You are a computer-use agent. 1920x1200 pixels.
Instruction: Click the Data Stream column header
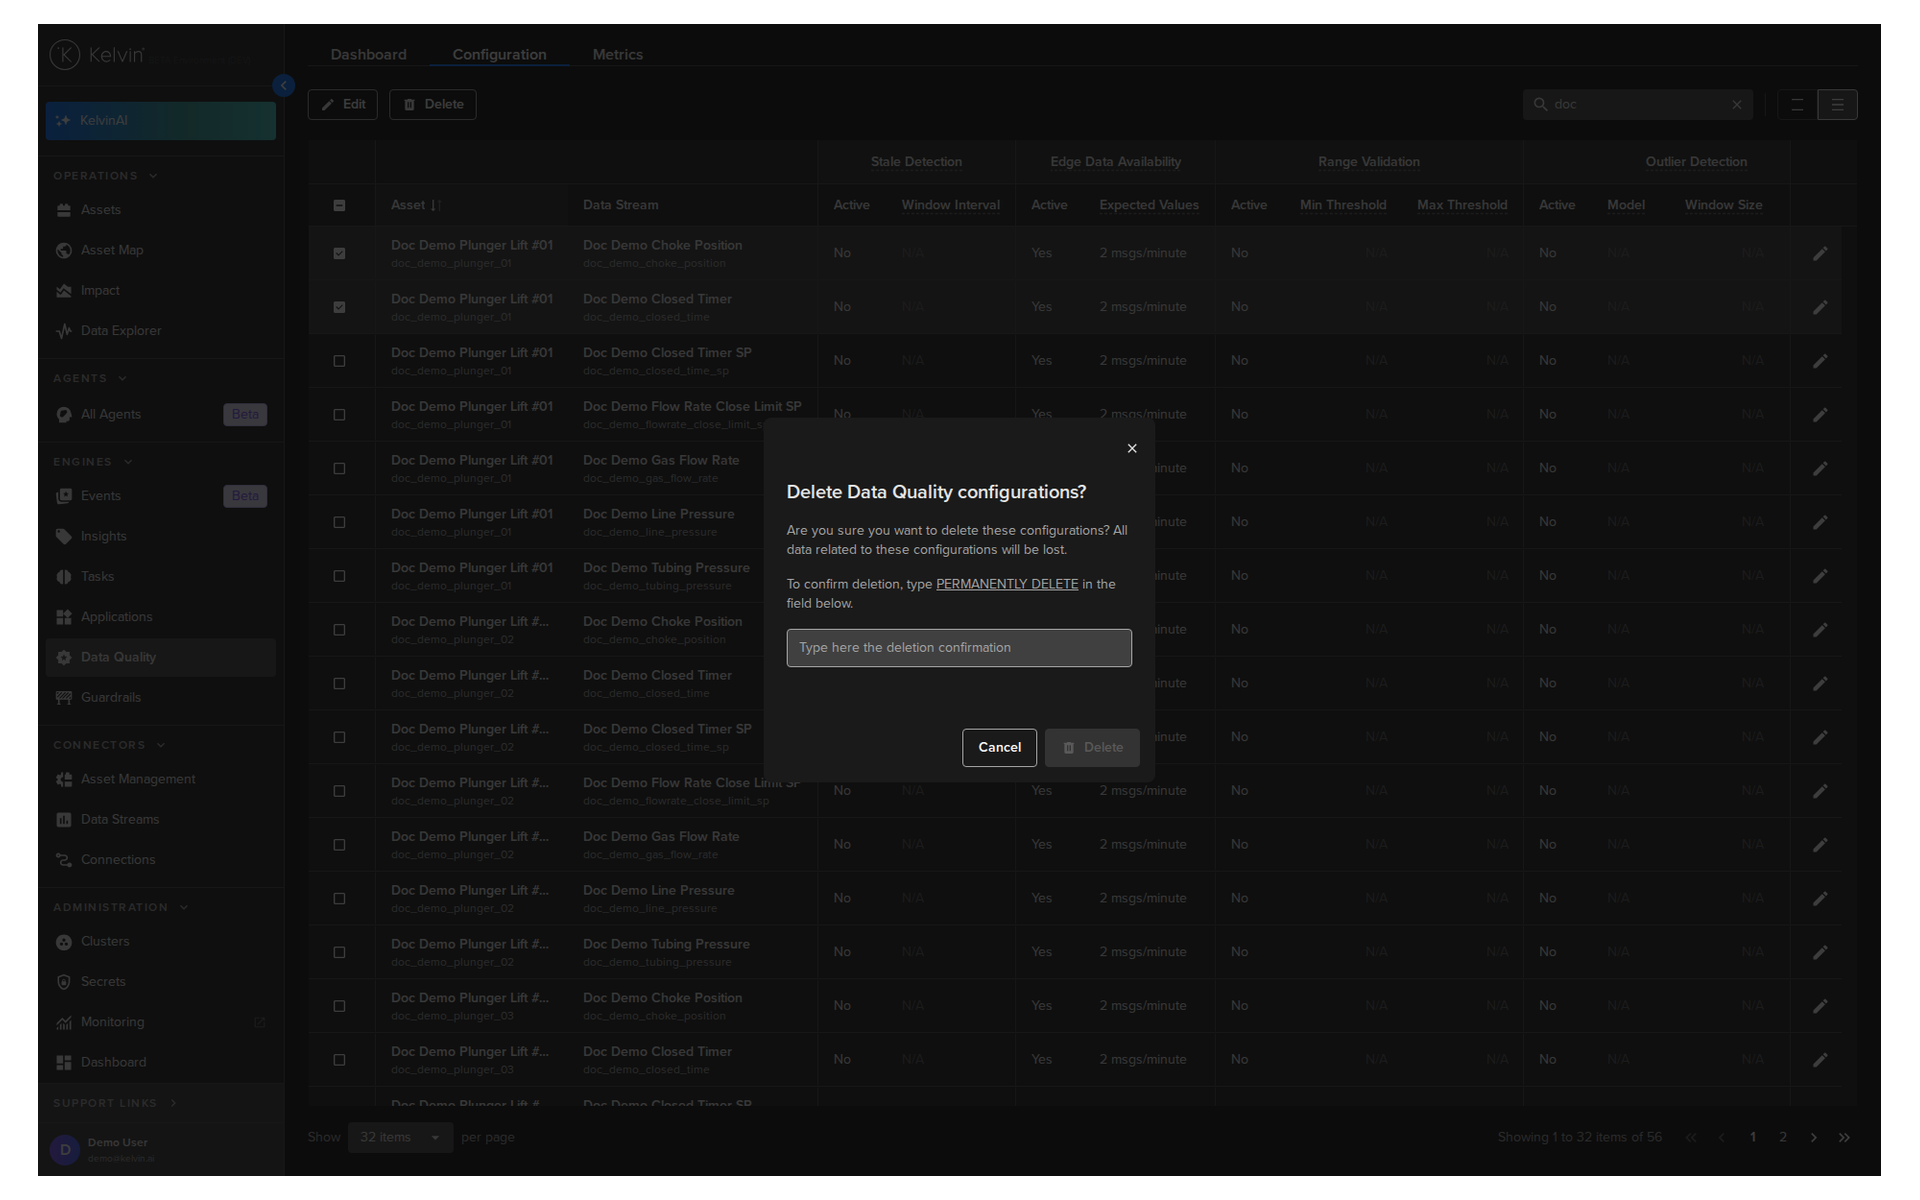click(x=620, y=205)
